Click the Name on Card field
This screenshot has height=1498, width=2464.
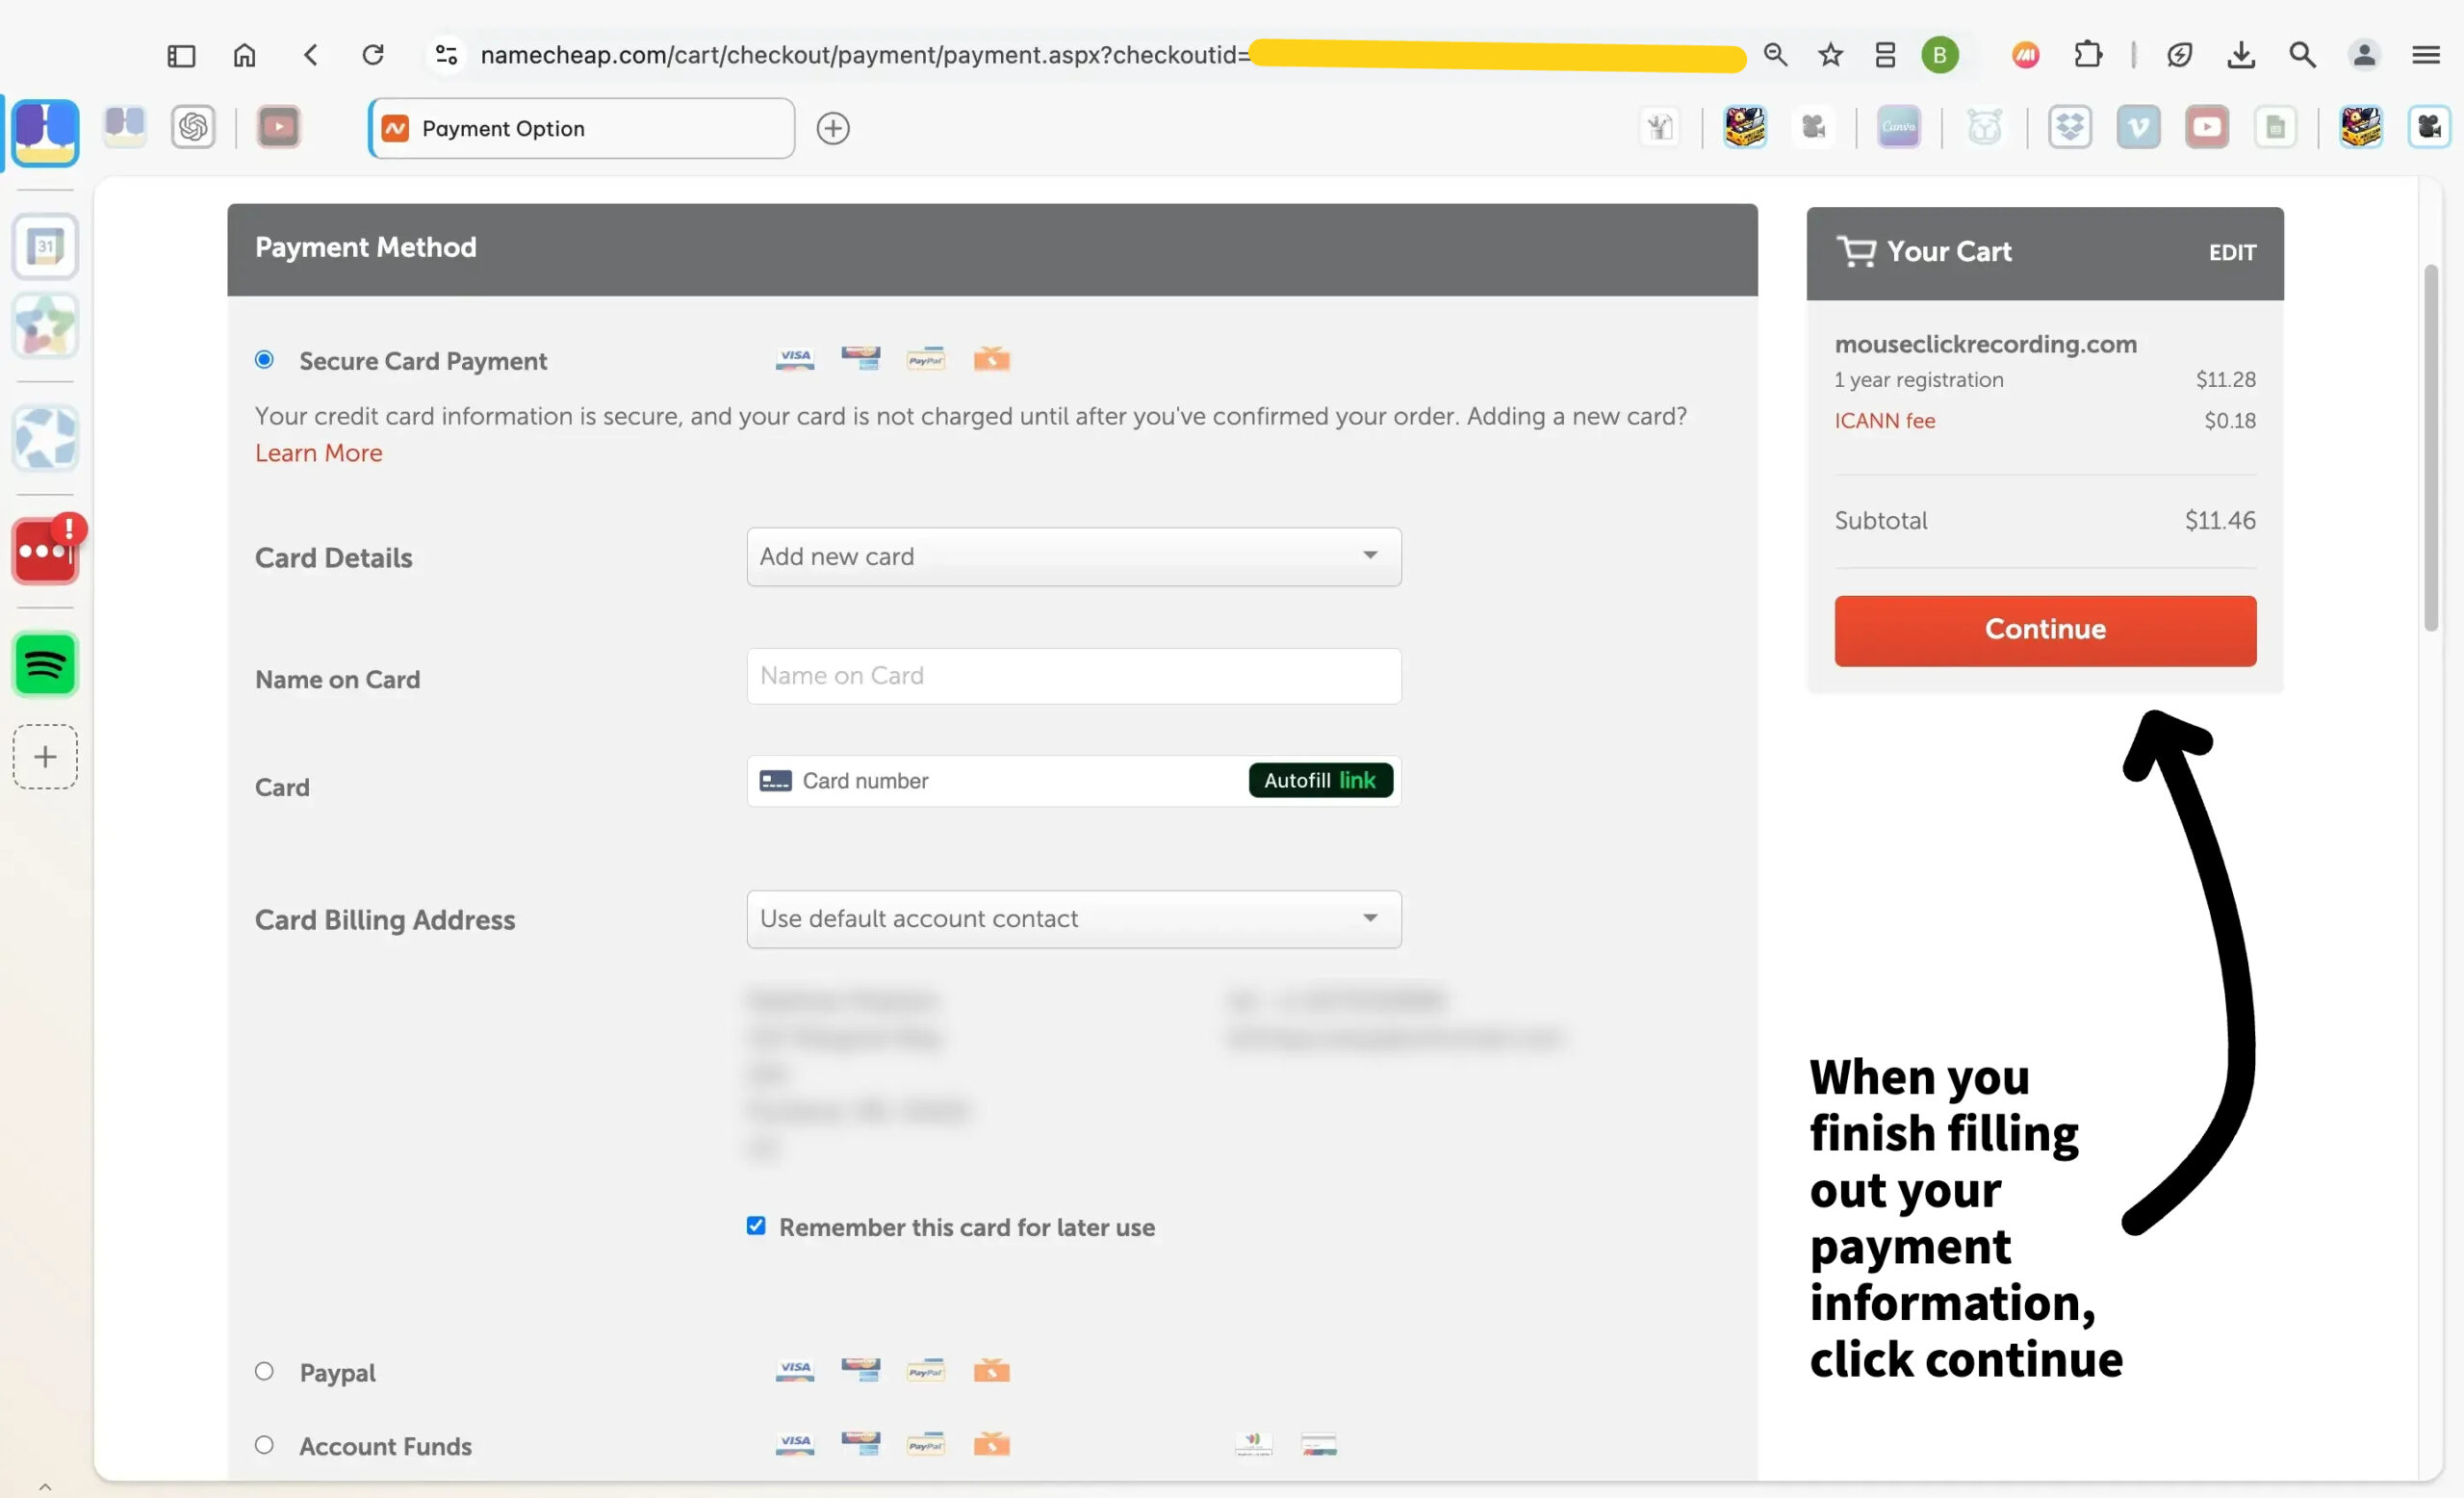coord(1073,676)
